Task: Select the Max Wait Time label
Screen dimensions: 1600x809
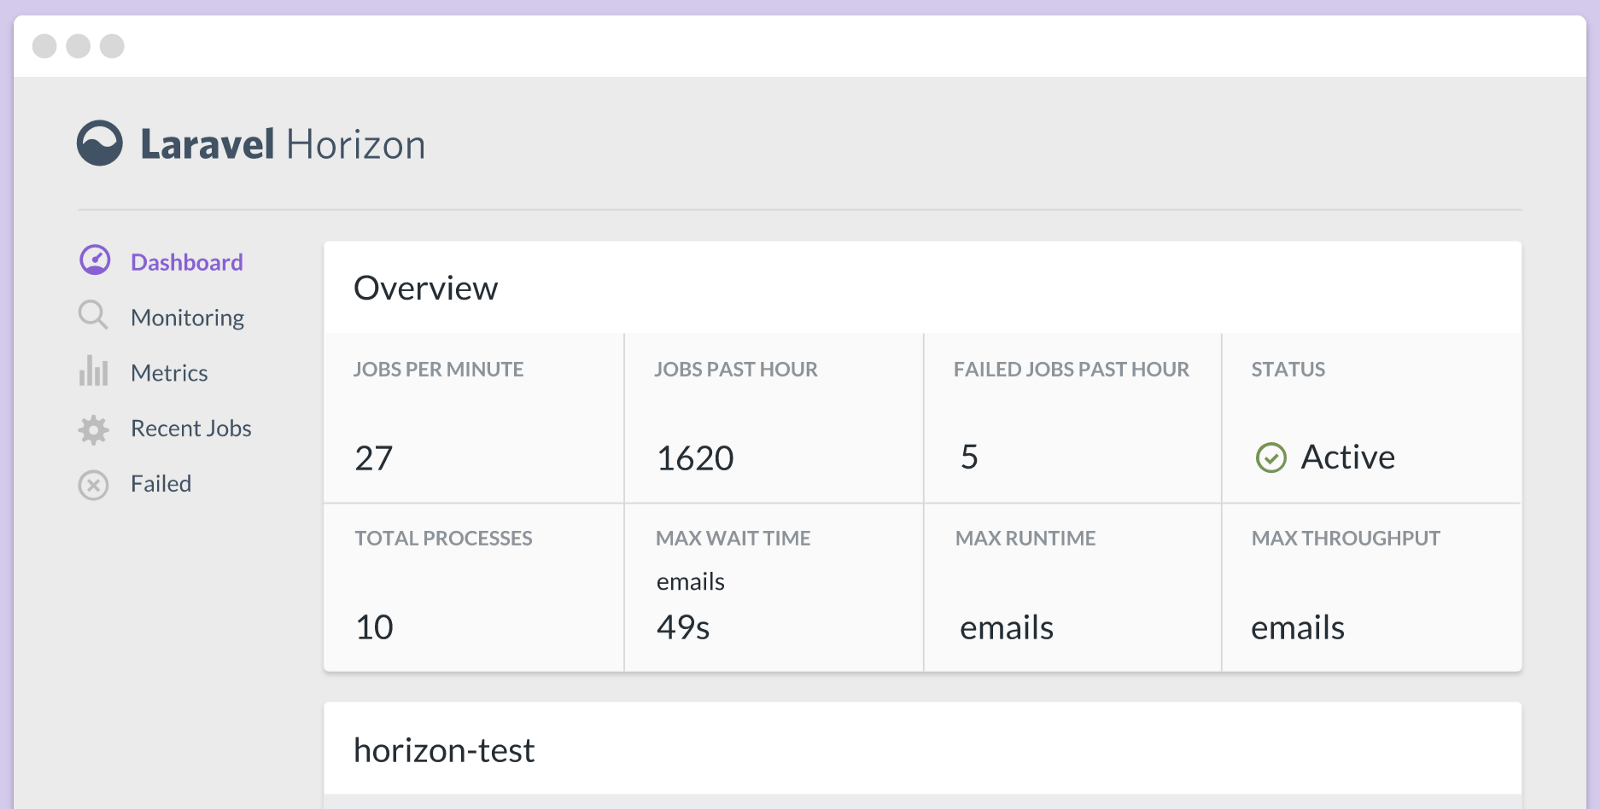Action: (733, 538)
